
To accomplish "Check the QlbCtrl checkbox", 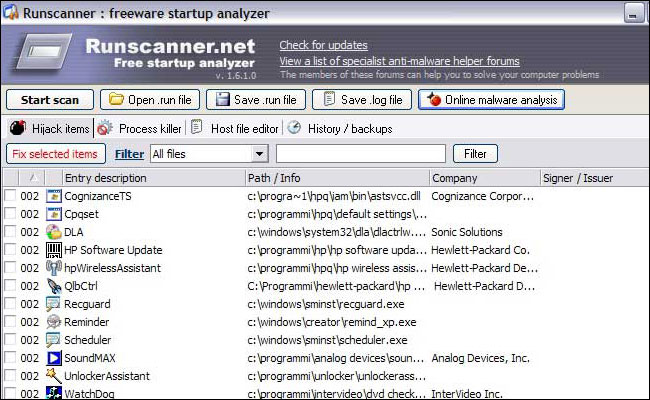I will click(10, 285).
